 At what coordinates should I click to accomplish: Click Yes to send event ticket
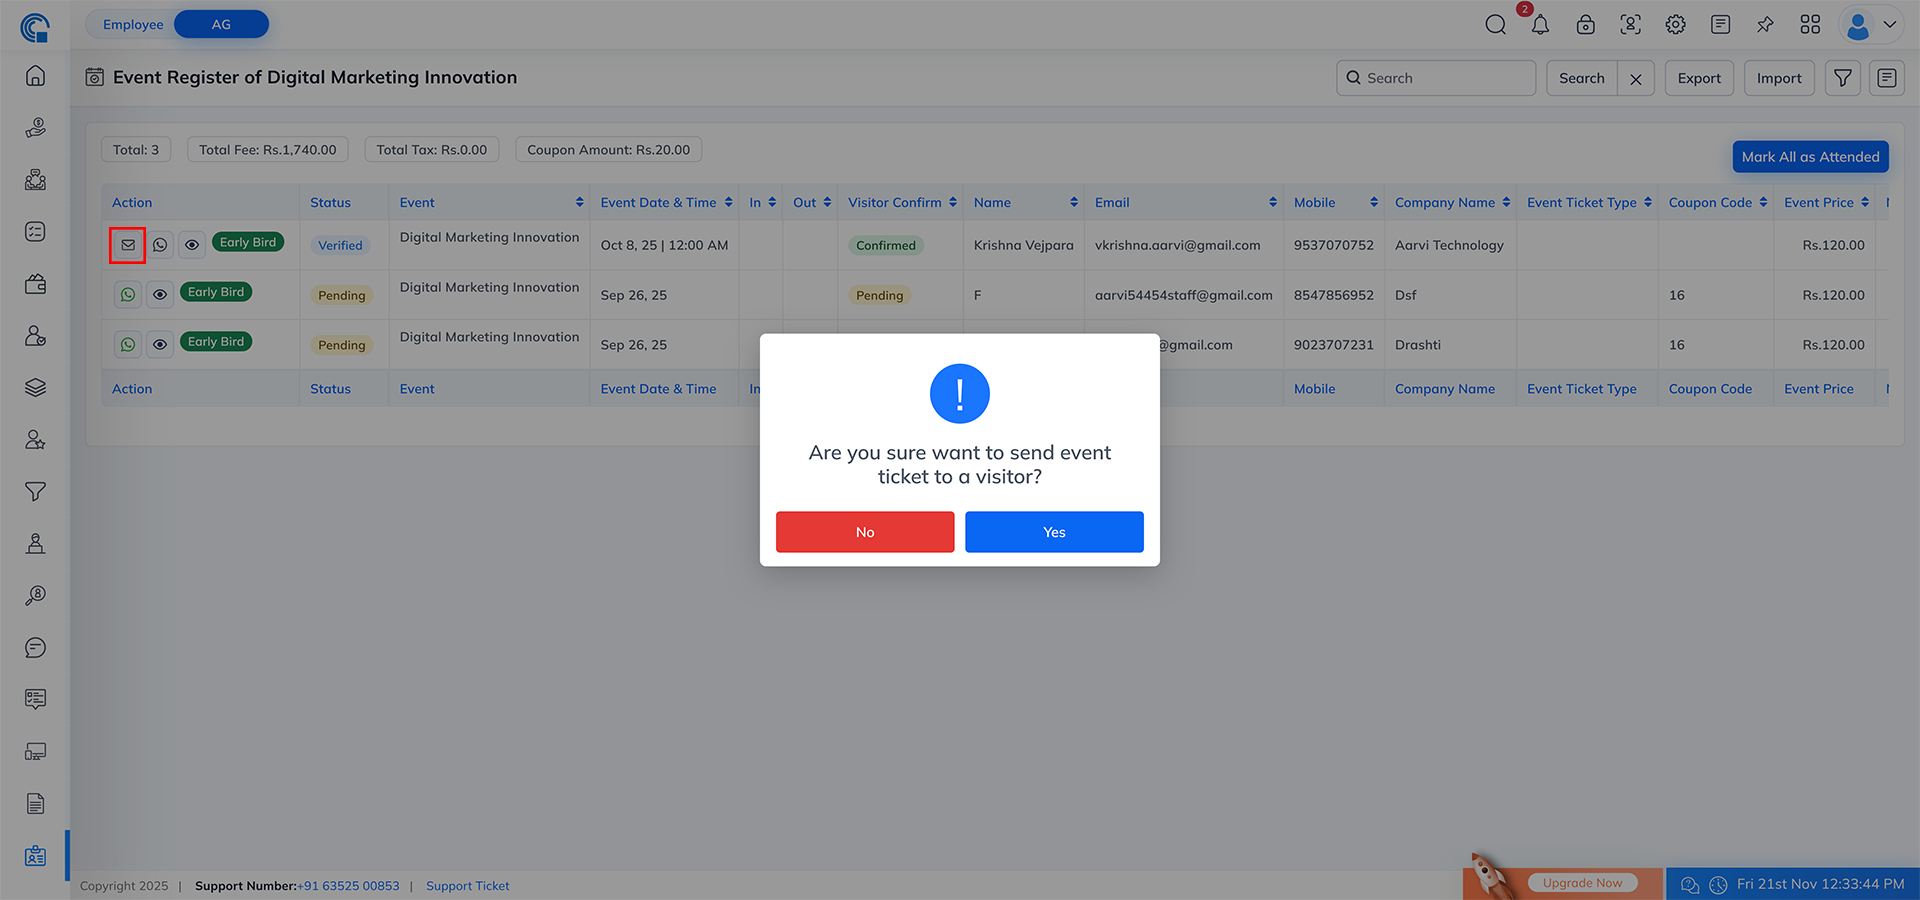[1054, 532]
